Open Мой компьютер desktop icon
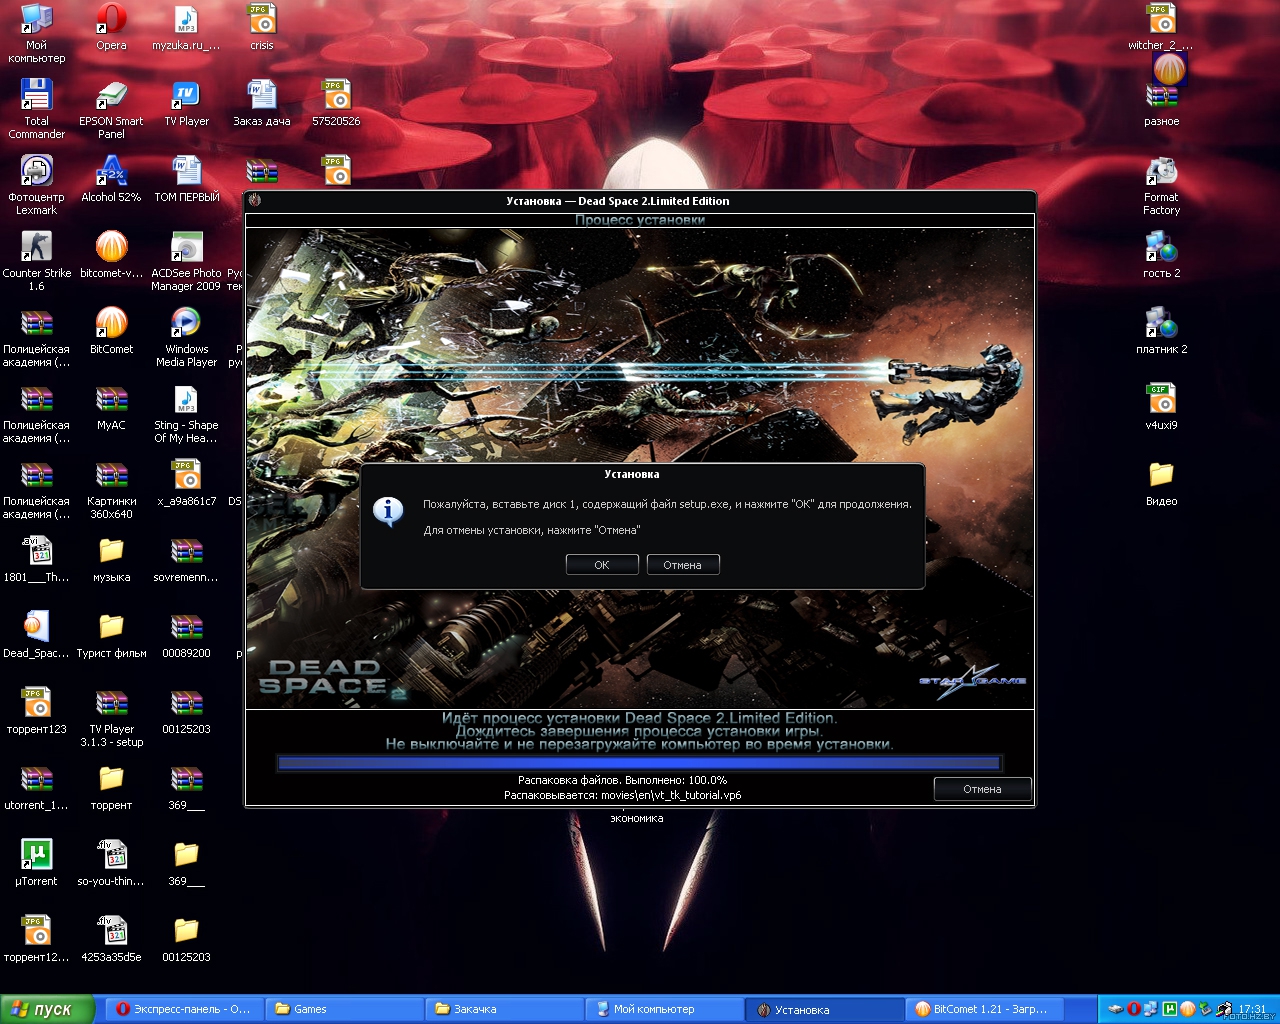The height and width of the screenshot is (1024, 1280). [x=37, y=33]
